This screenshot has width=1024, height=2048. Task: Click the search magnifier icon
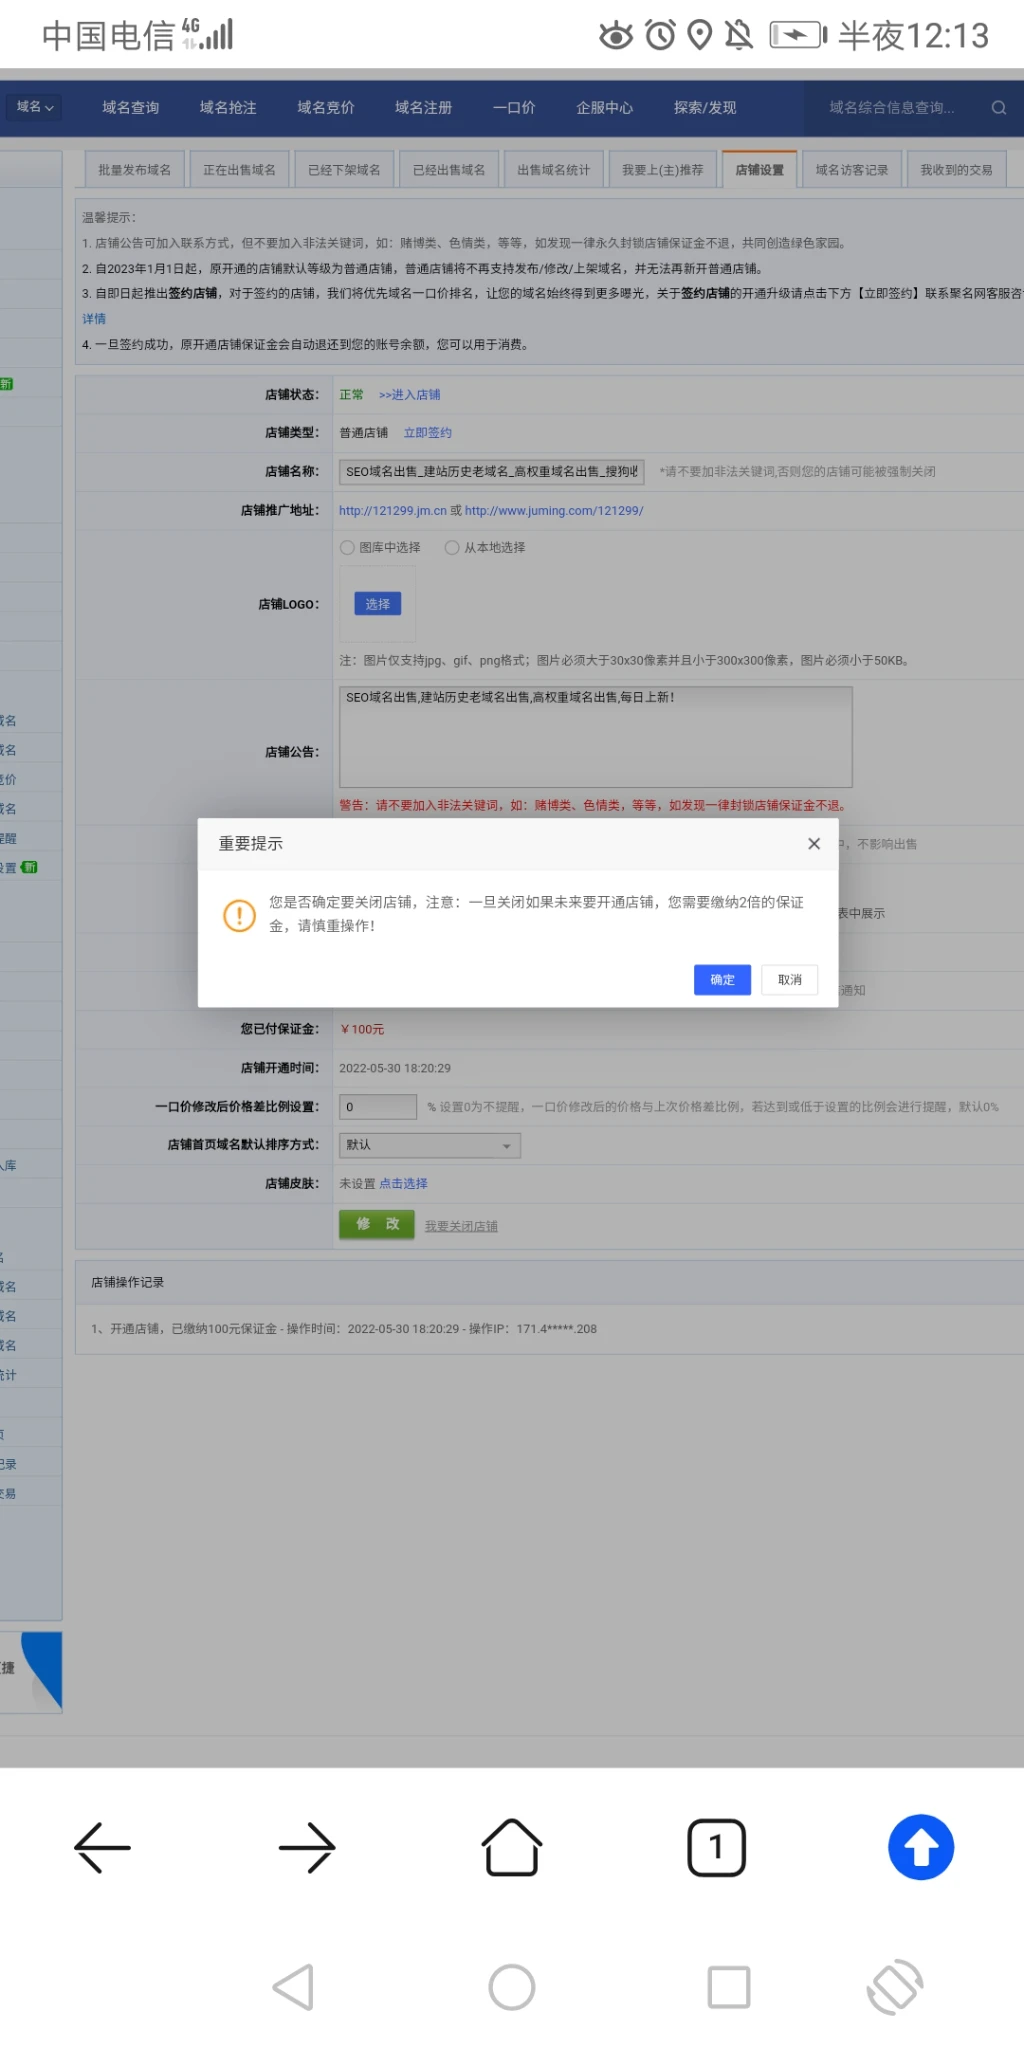(x=998, y=108)
